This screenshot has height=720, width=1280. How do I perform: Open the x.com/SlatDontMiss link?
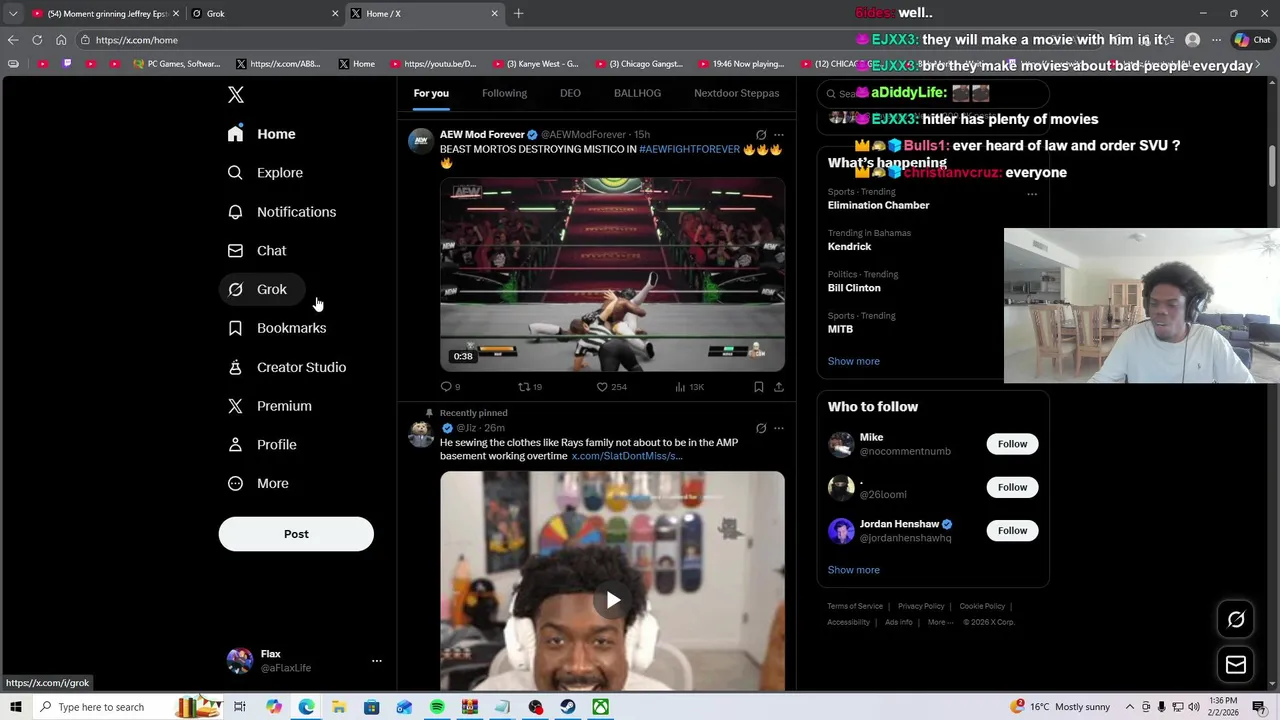click(x=627, y=456)
